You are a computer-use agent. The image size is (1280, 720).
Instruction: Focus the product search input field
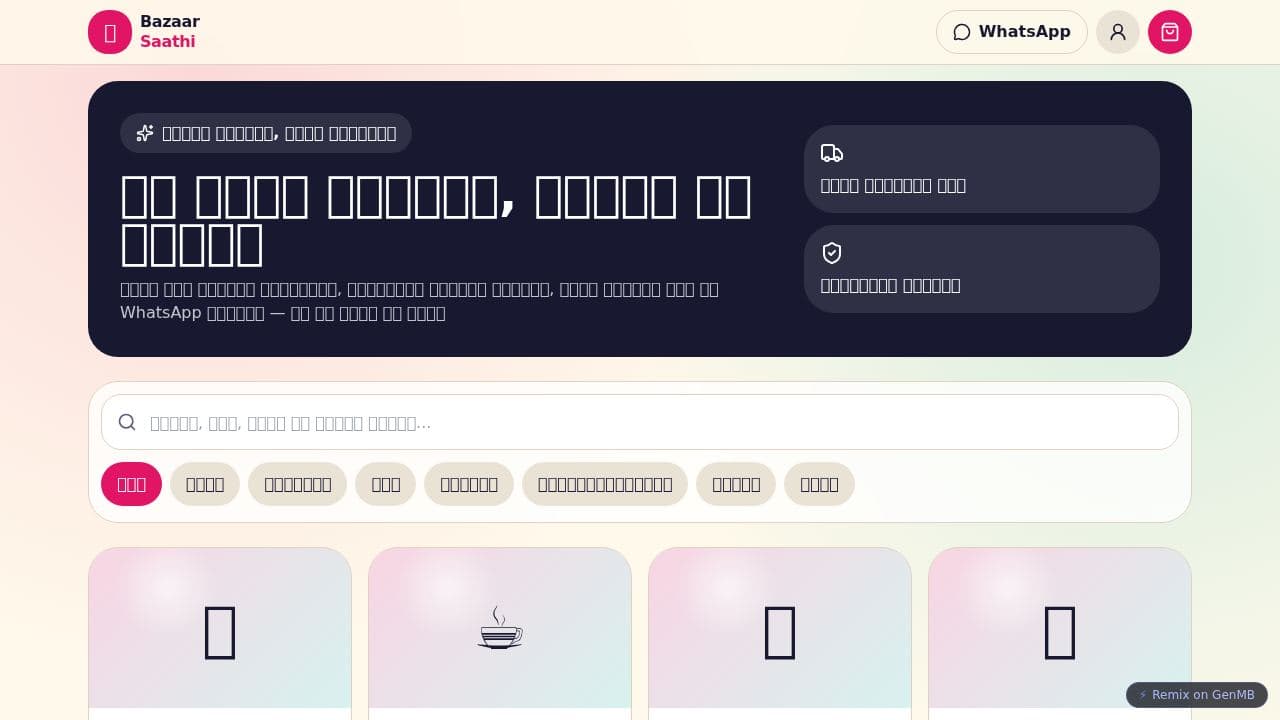click(x=640, y=422)
